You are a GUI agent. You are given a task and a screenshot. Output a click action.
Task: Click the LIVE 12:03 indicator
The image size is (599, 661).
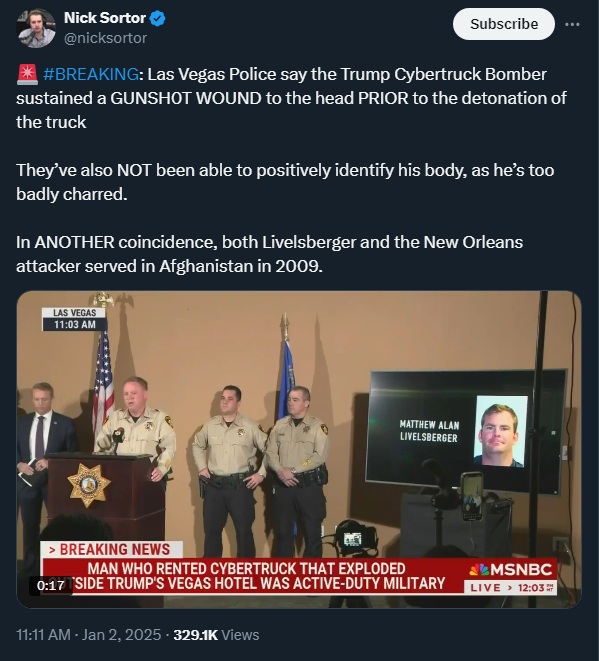pos(510,587)
